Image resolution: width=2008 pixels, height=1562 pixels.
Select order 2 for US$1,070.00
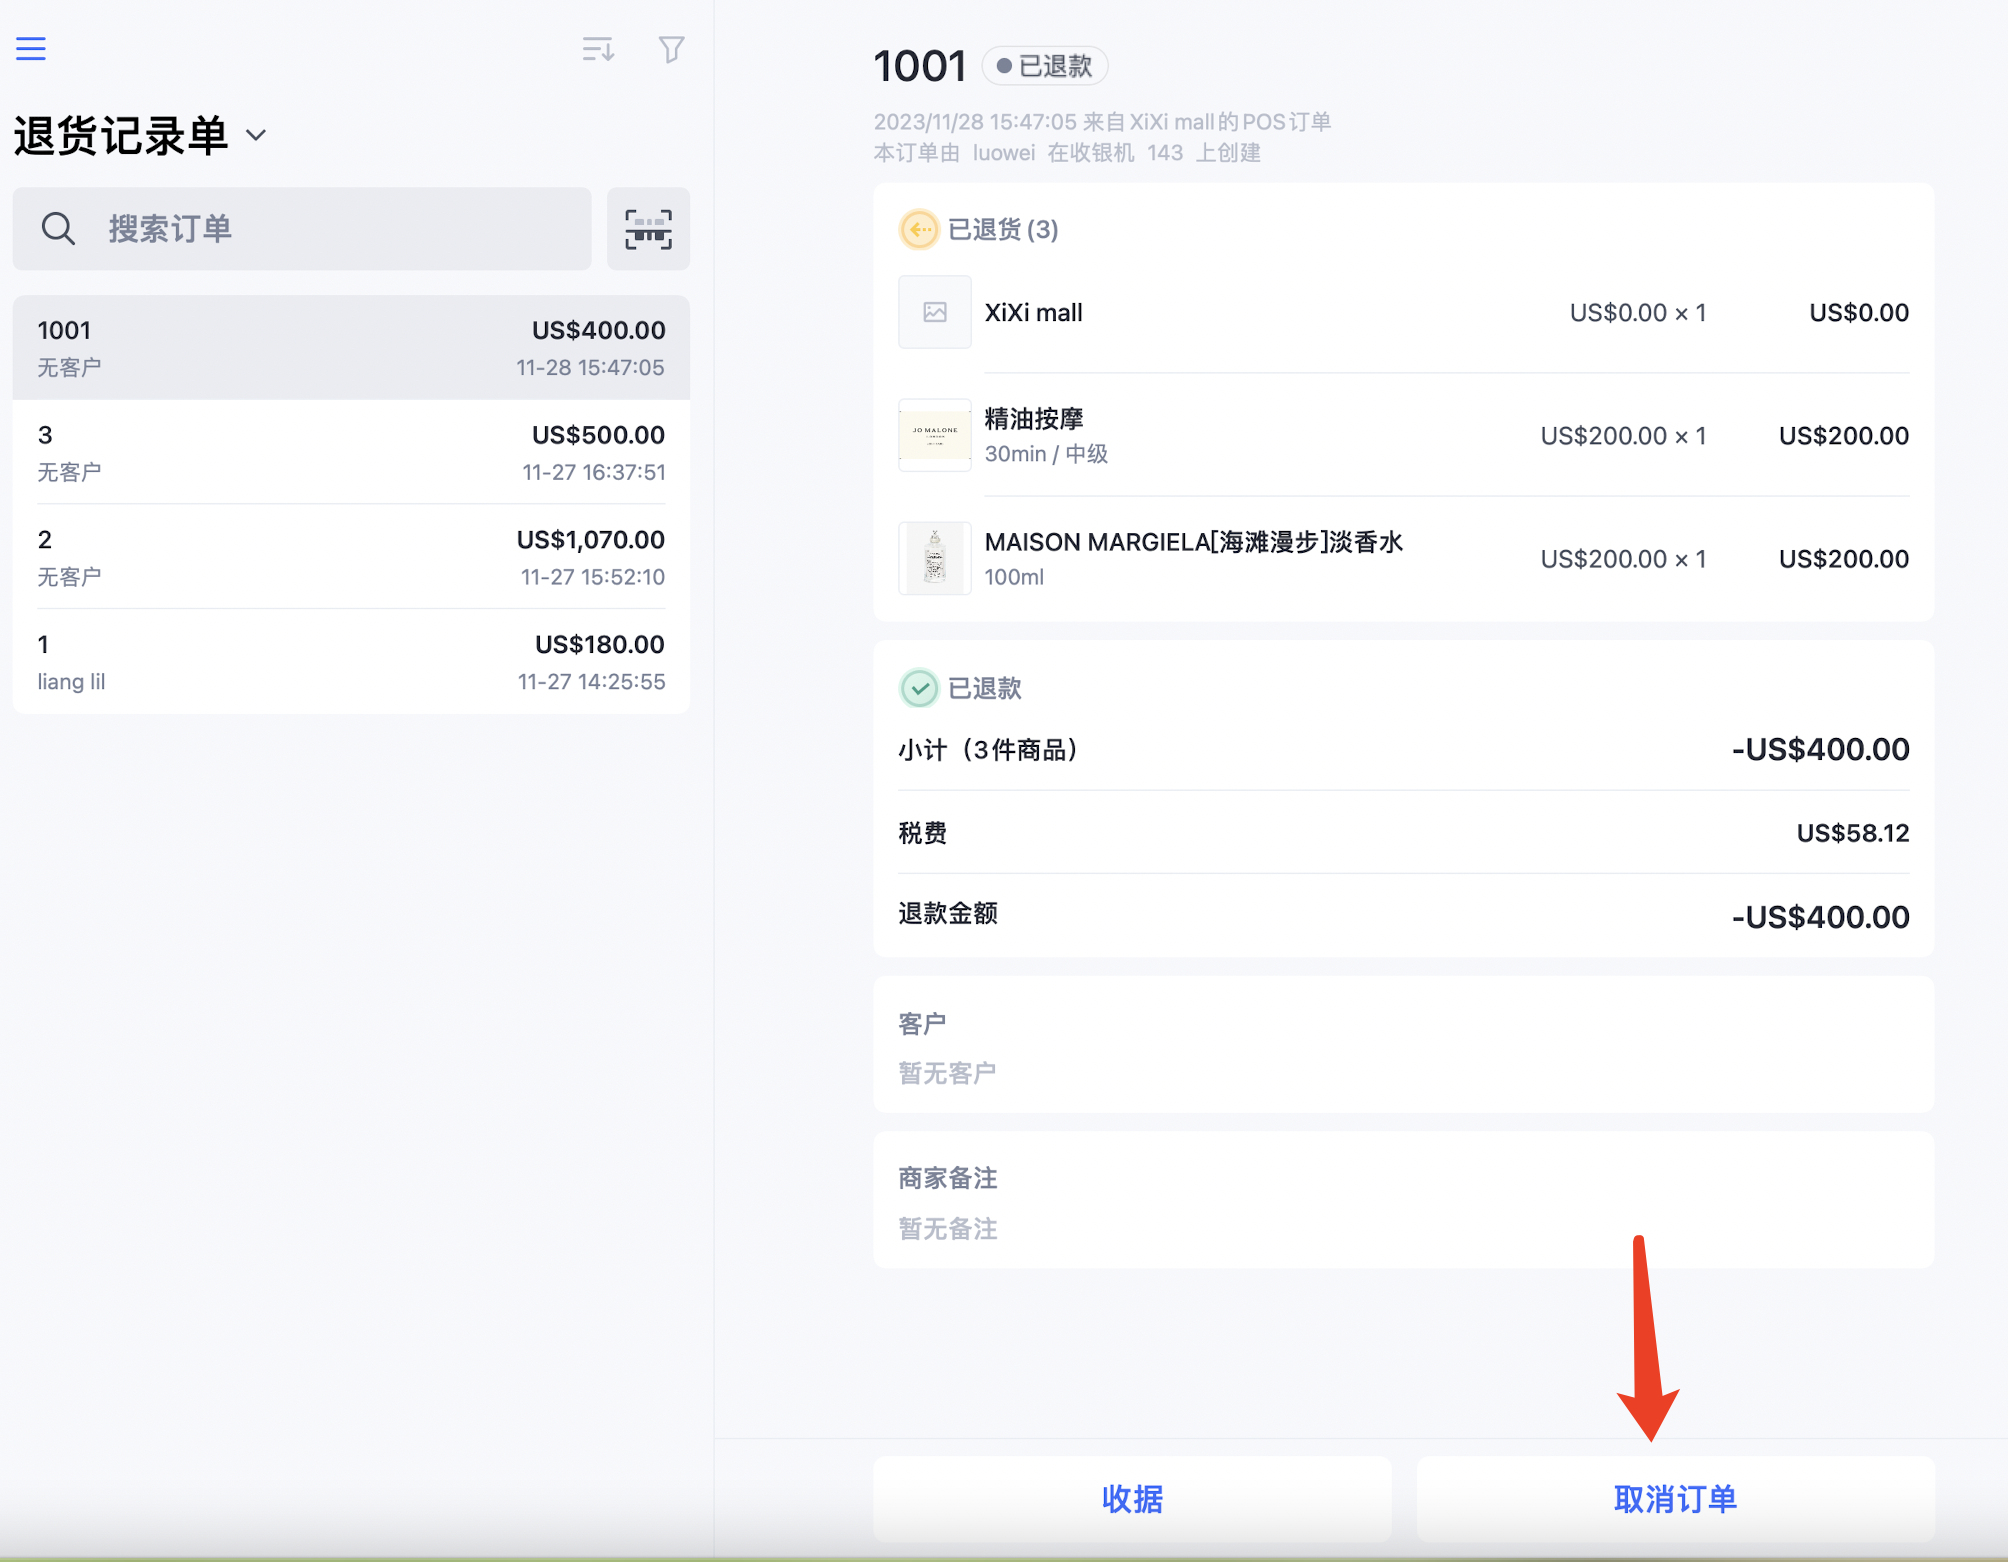click(x=351, y=557)
